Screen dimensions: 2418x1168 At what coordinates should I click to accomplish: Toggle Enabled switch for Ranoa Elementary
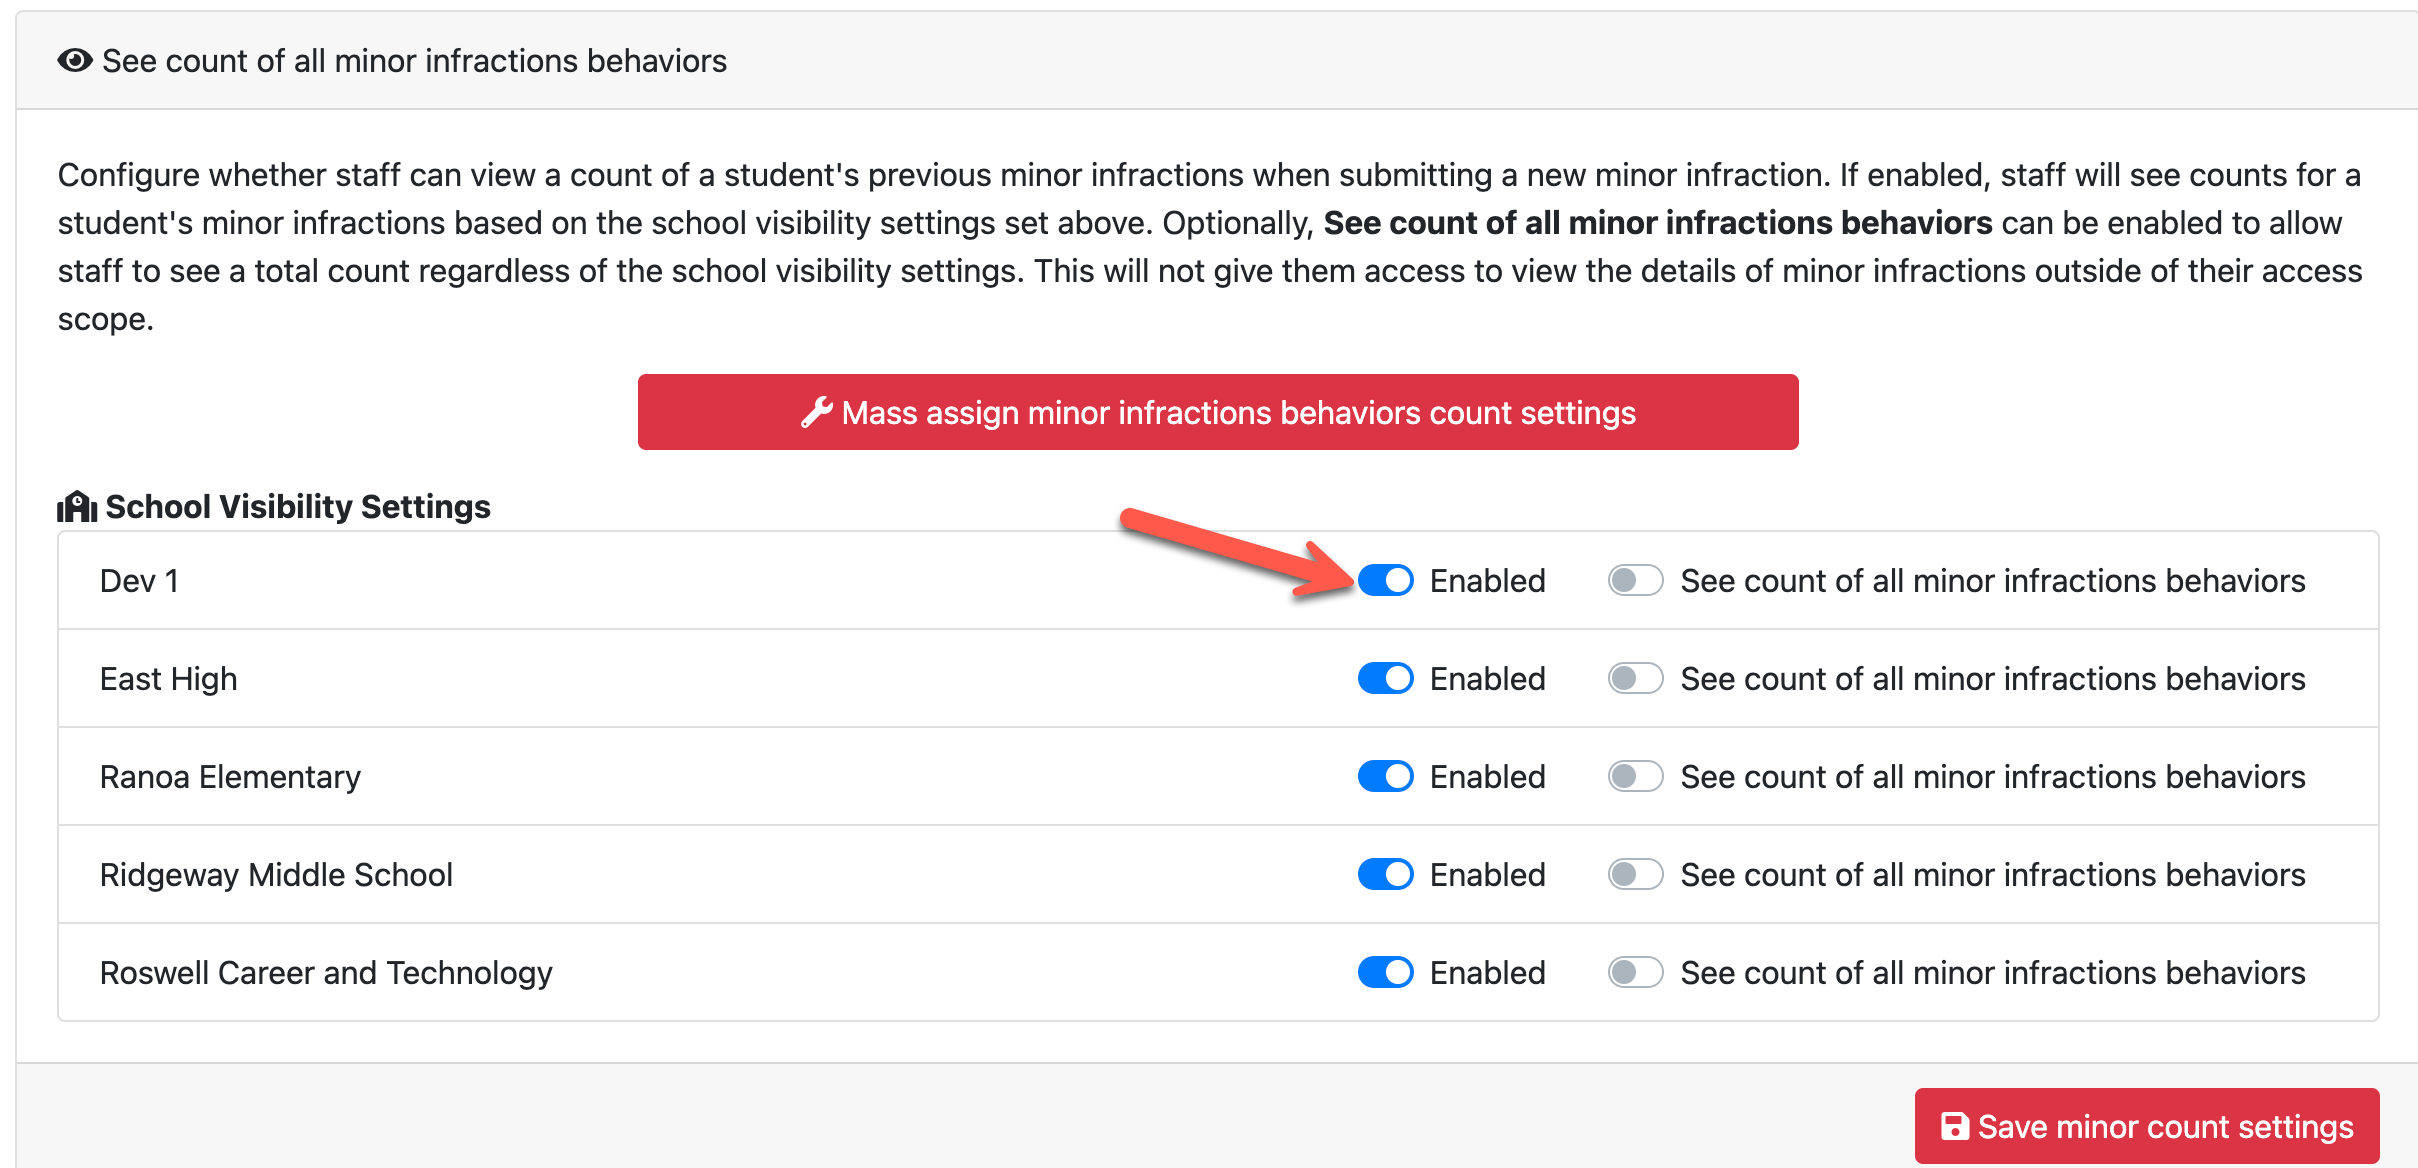click(1385, 777)
